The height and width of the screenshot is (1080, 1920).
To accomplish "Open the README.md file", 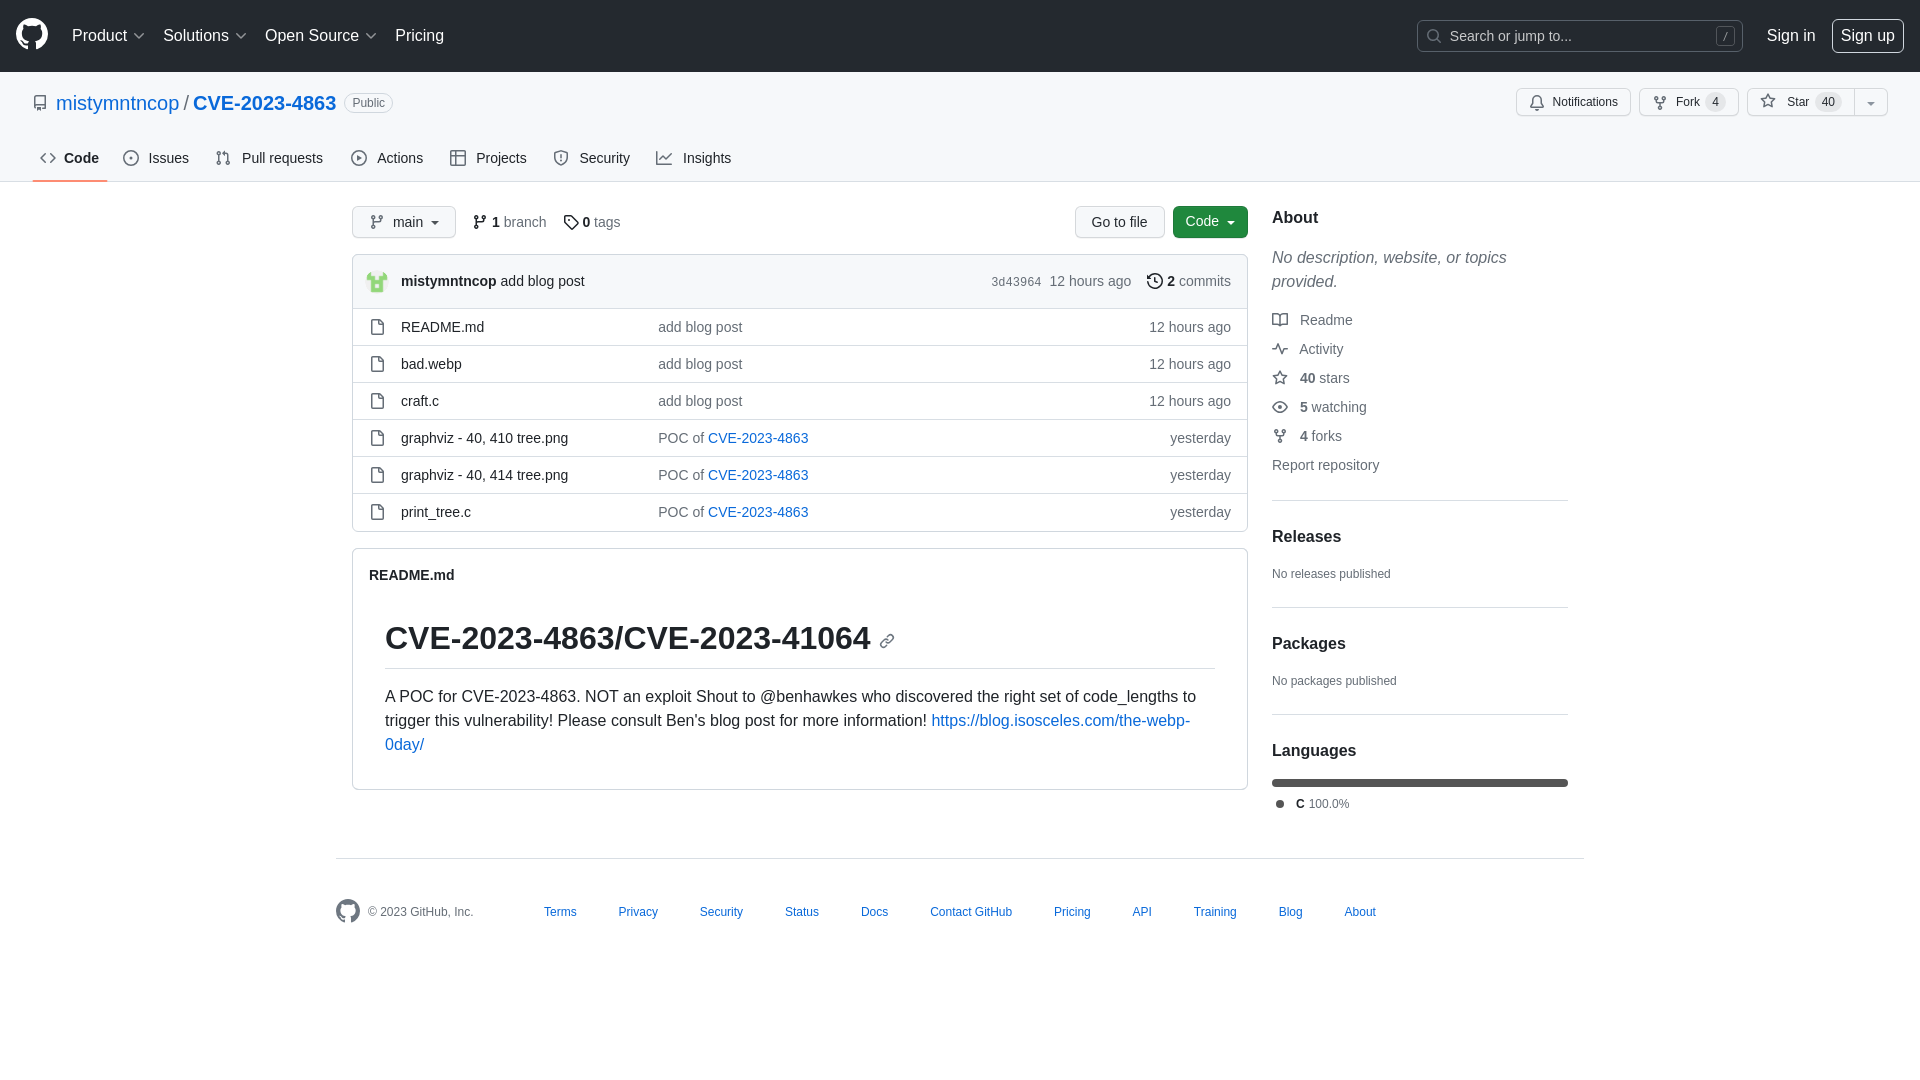I will click(442, 327).
